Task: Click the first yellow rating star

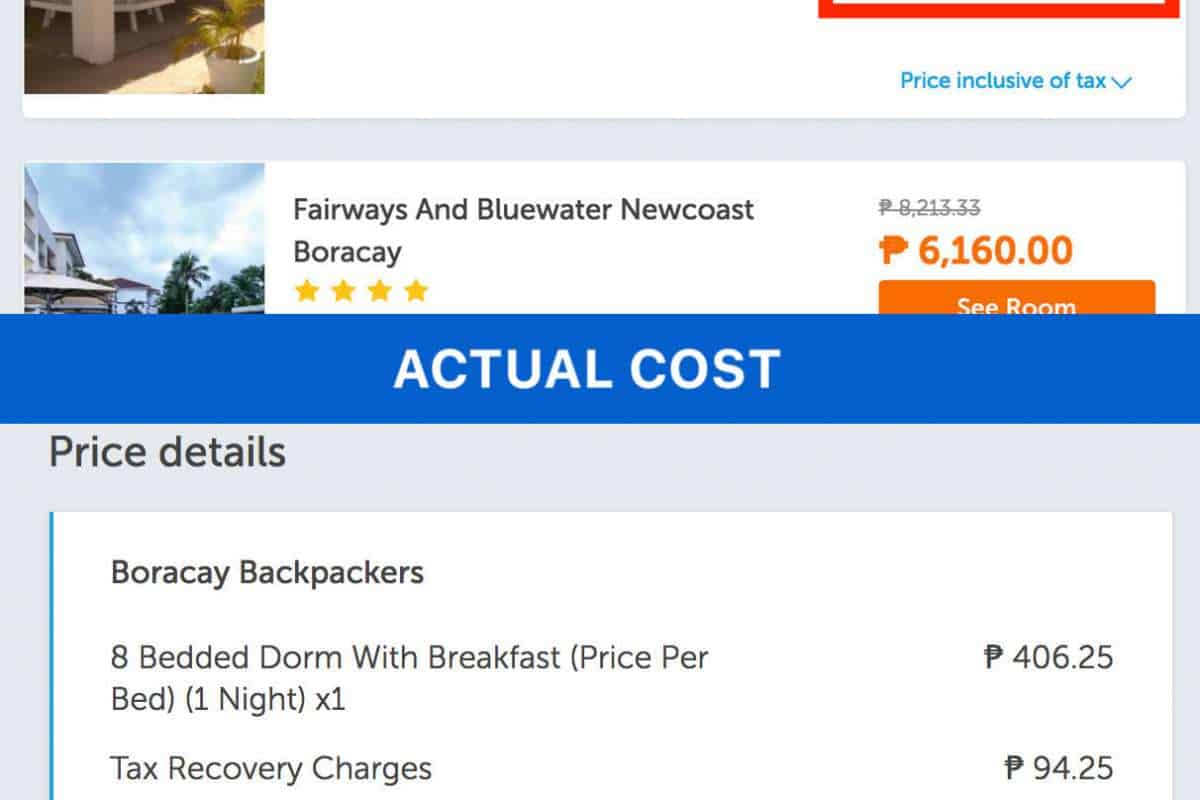Action: point(306,291)
